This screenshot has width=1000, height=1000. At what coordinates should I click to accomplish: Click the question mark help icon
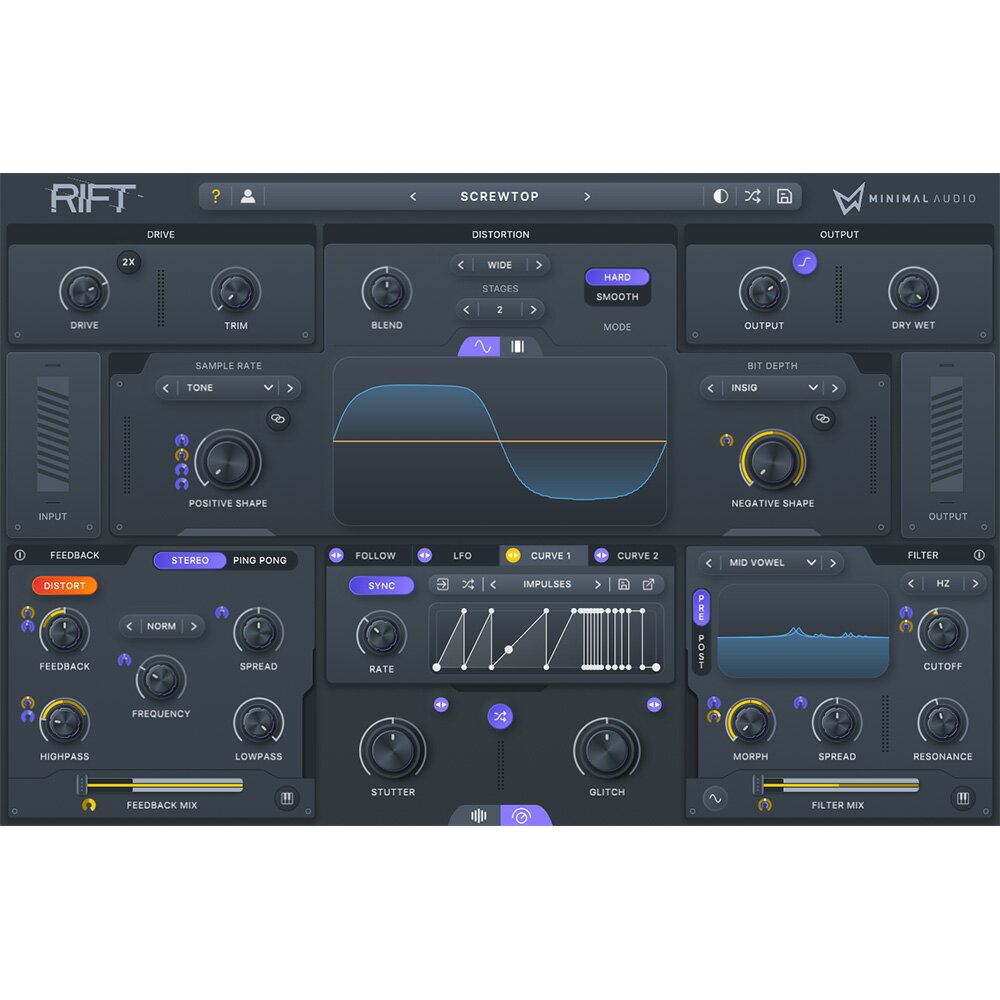[215, 196]
